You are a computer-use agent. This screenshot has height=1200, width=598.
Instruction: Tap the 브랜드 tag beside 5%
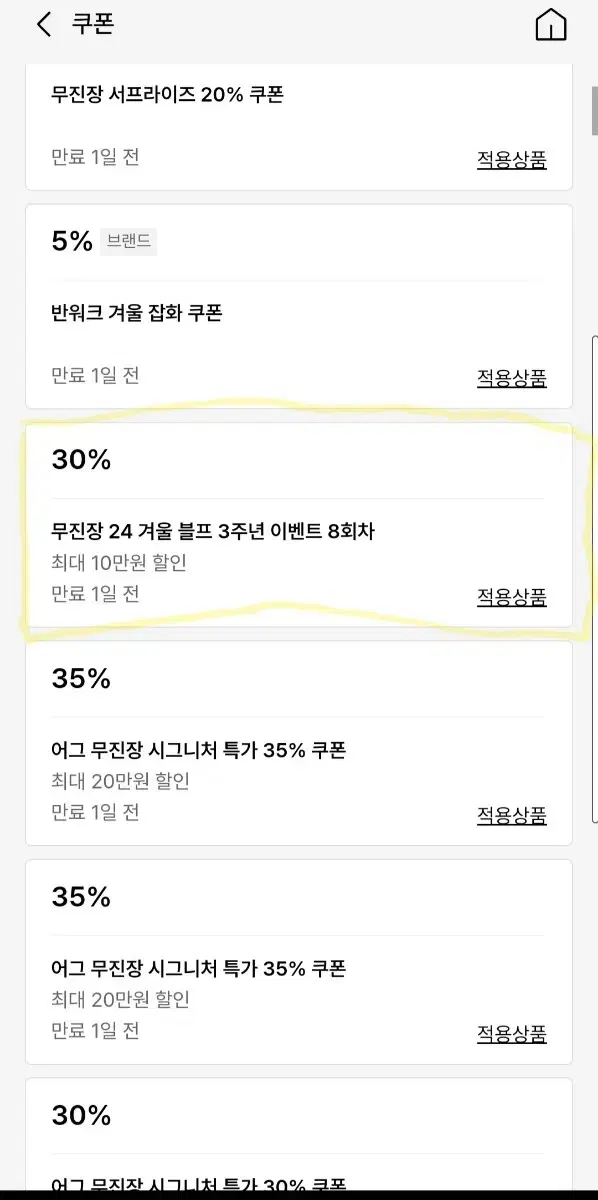128,241
